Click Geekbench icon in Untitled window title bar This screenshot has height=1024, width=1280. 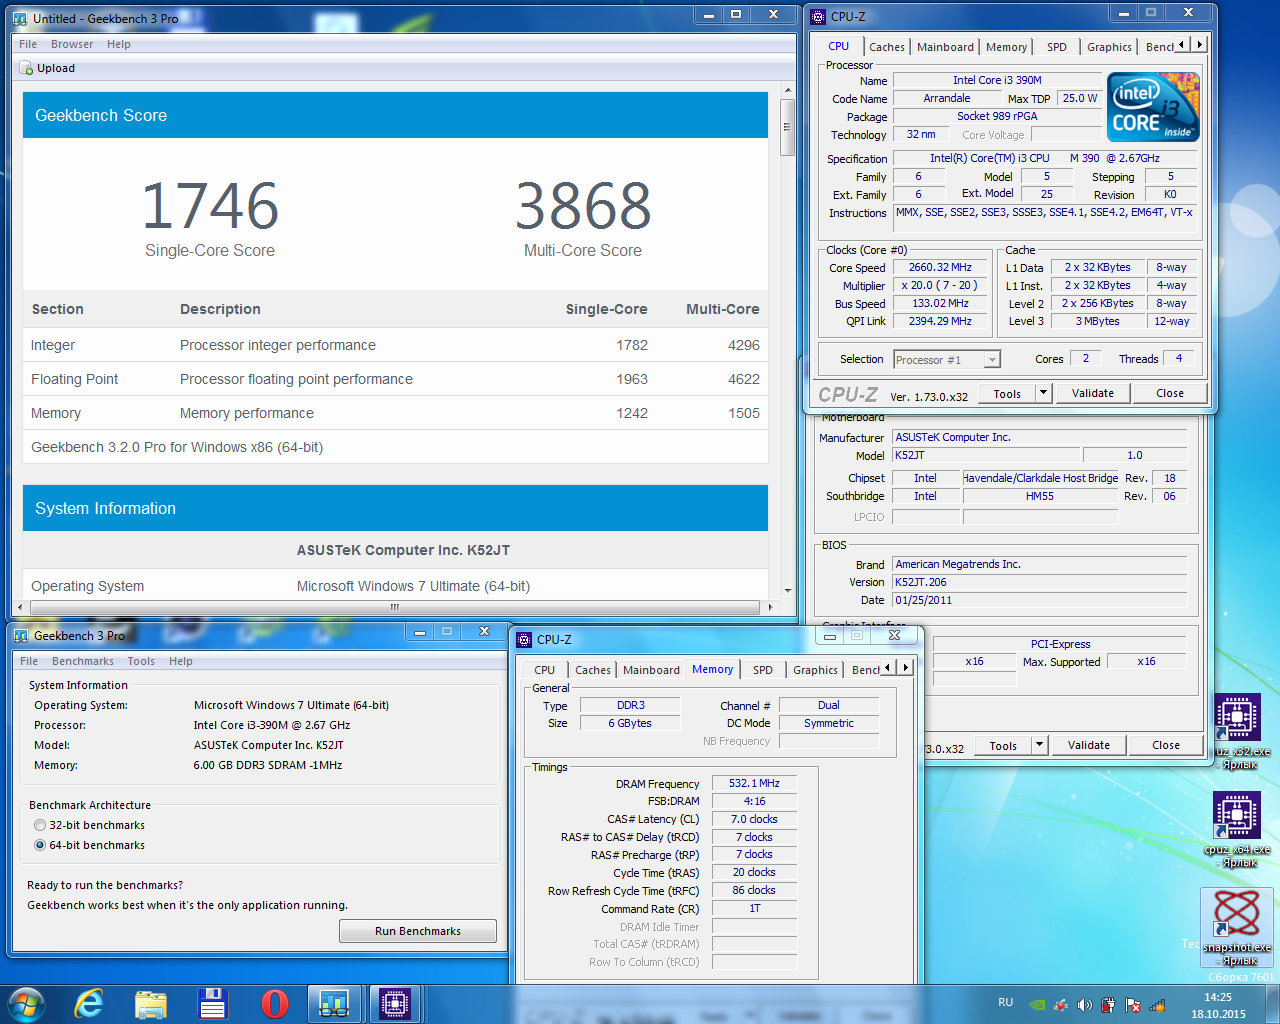[20, 18]
